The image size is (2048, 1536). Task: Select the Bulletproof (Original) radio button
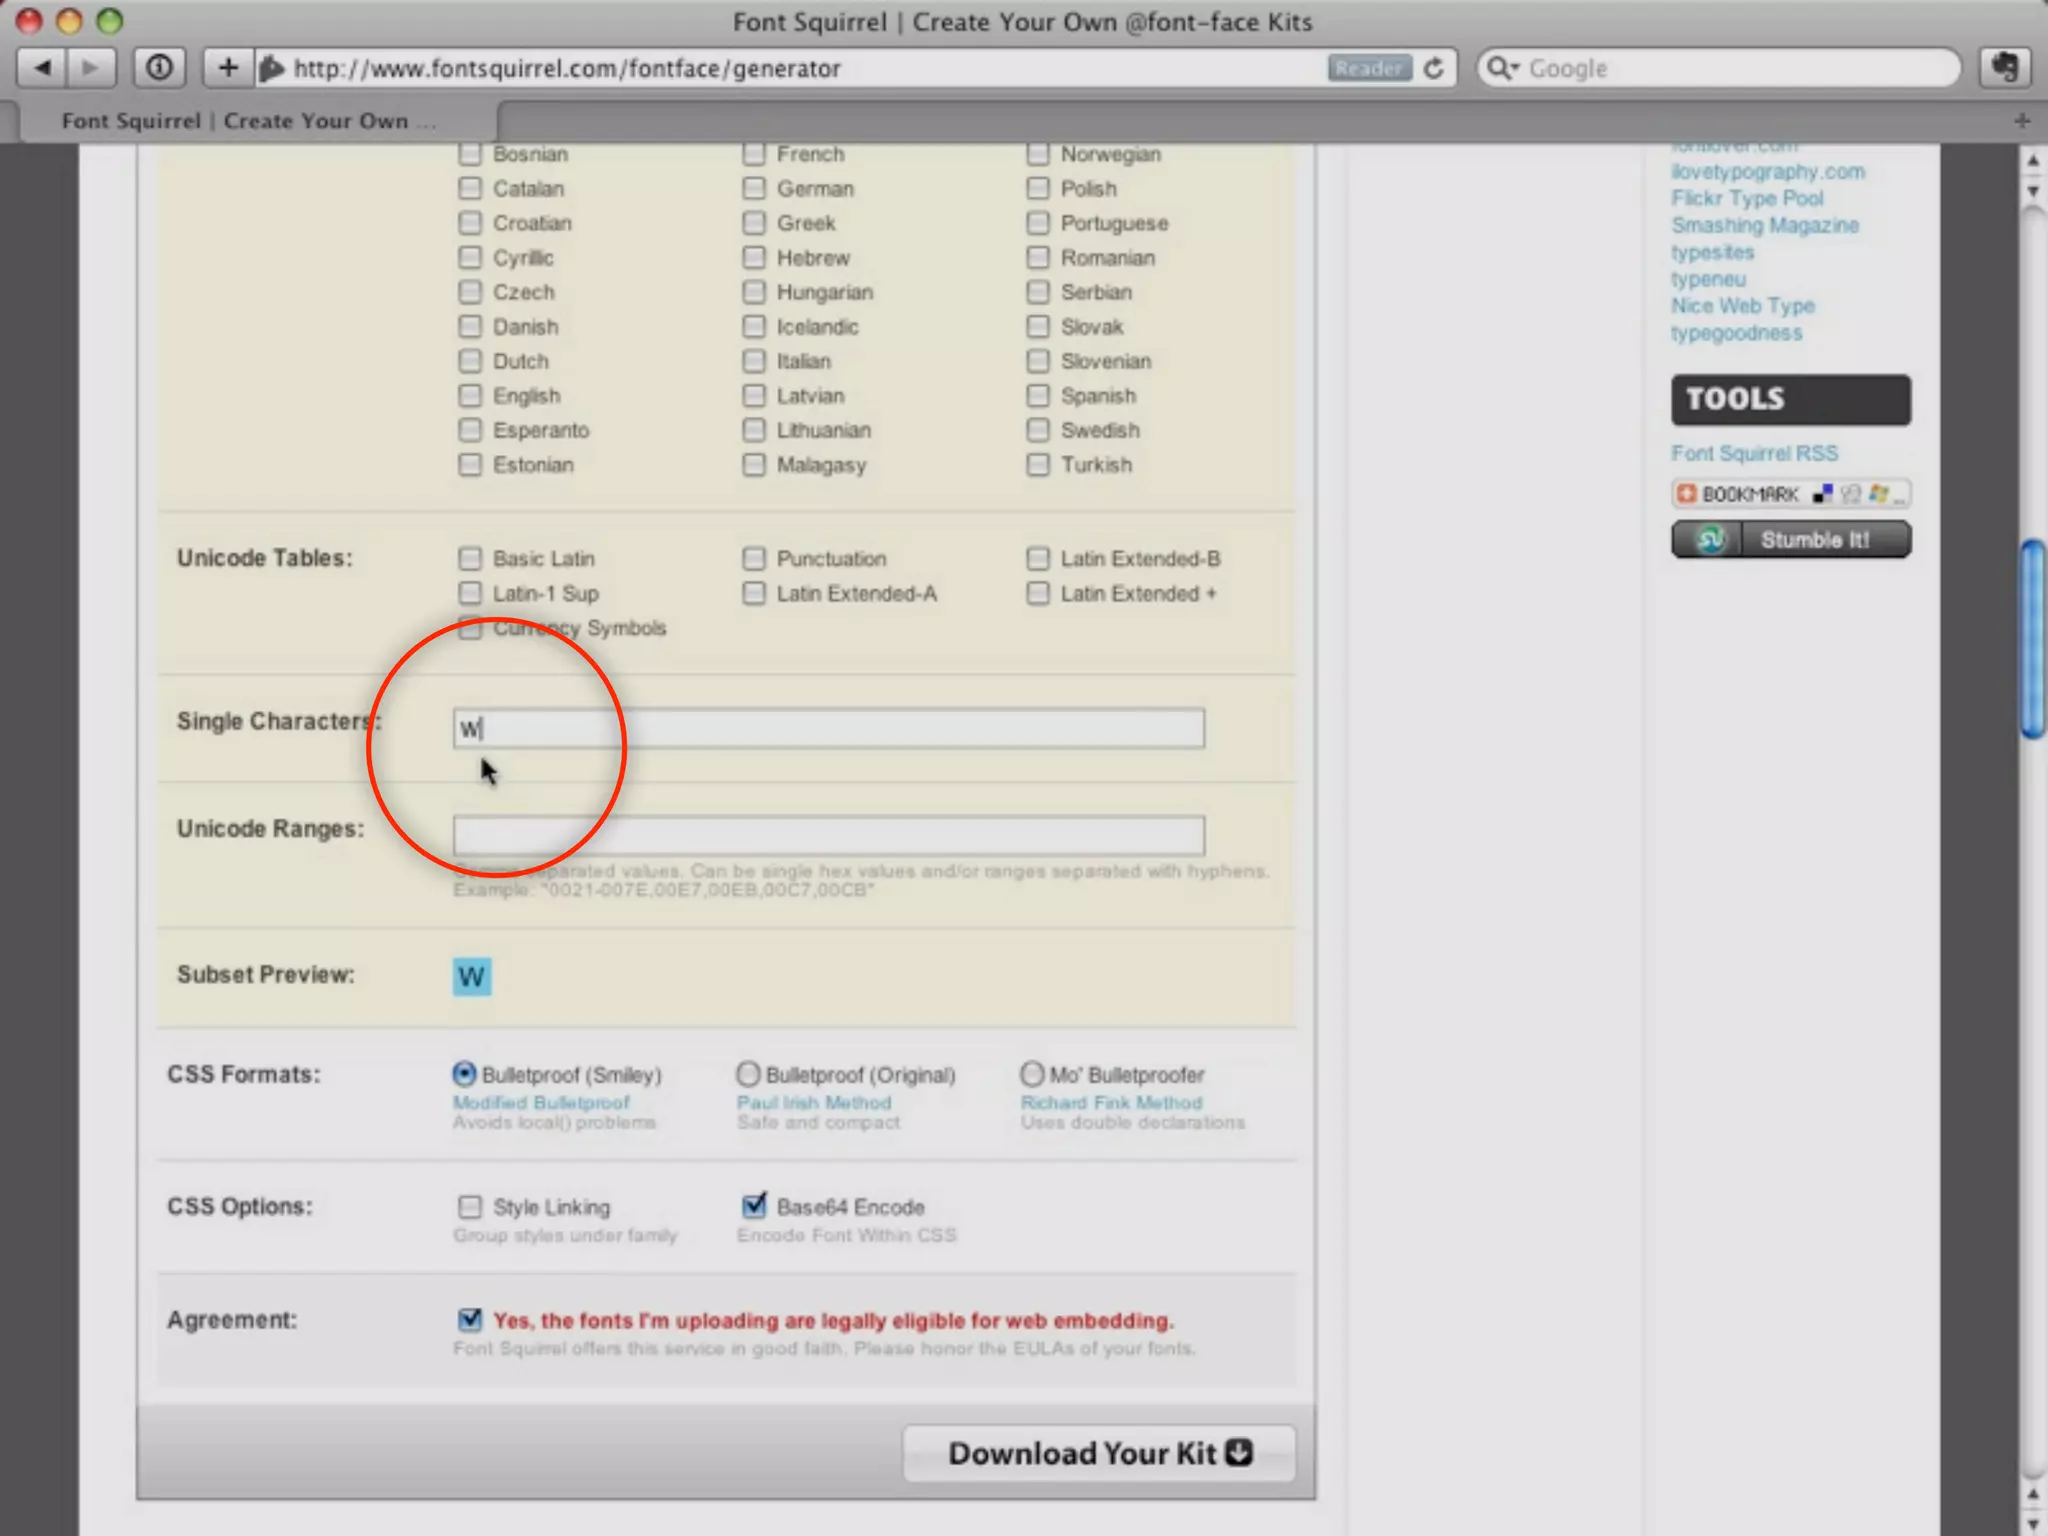click(748, 1074)
